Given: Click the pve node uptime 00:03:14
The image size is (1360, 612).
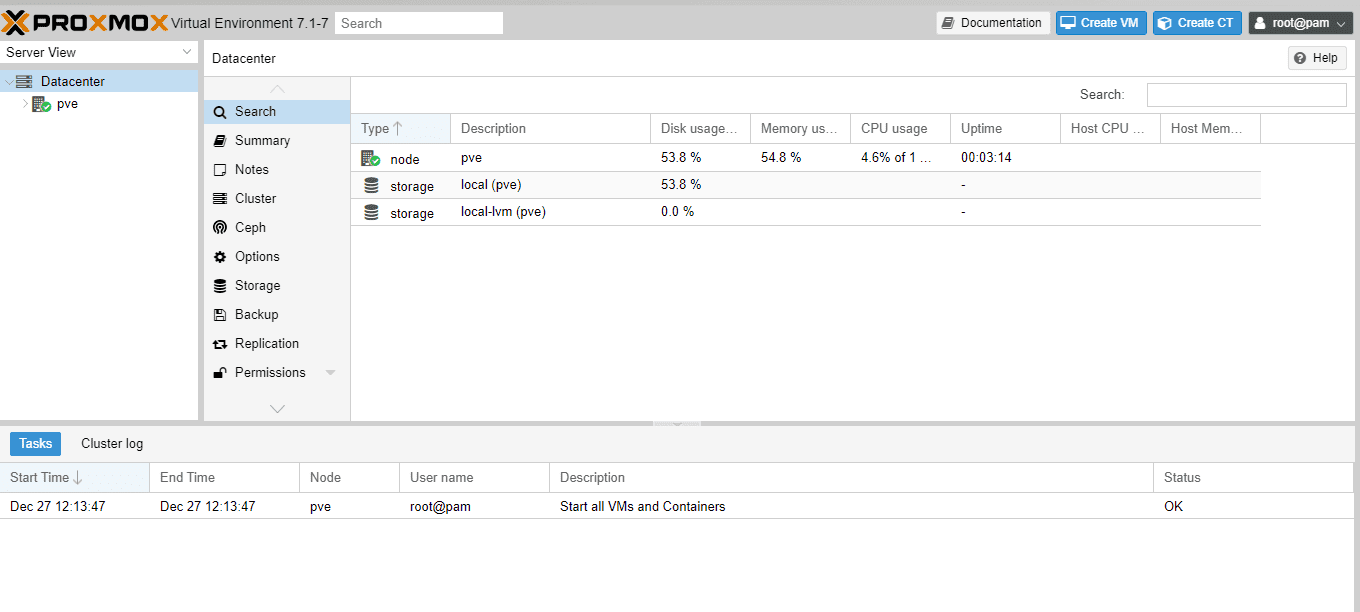Looking at the screenshot, I should pos(986,158).
